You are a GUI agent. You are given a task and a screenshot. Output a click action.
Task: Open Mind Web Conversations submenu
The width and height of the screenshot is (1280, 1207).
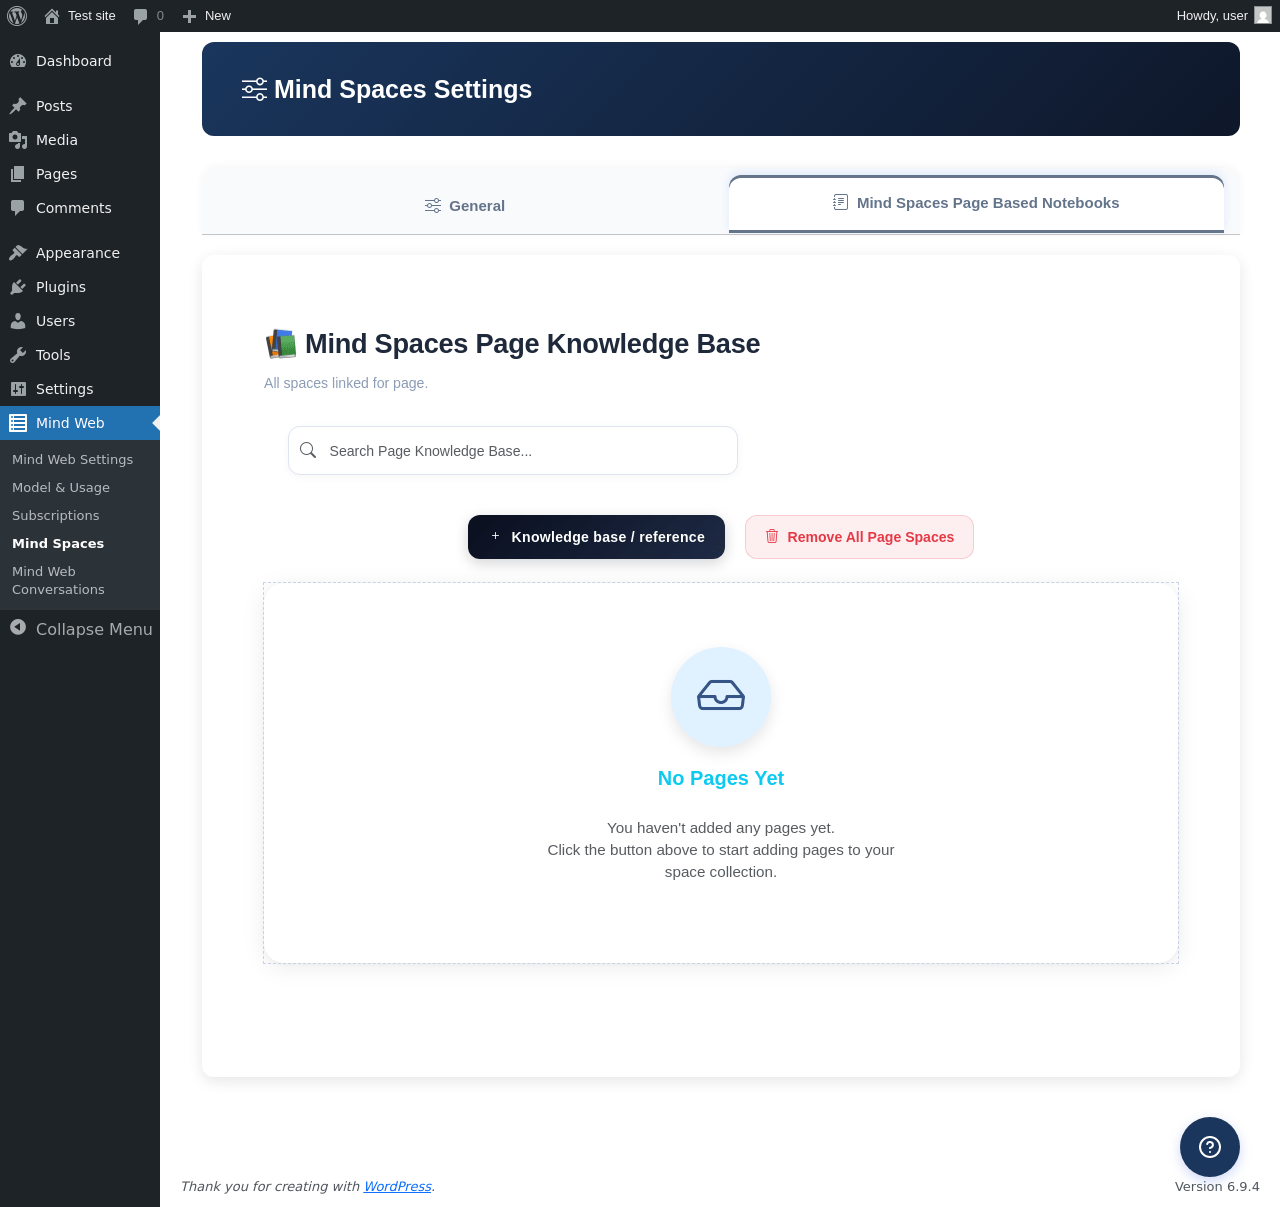(58, 580)
